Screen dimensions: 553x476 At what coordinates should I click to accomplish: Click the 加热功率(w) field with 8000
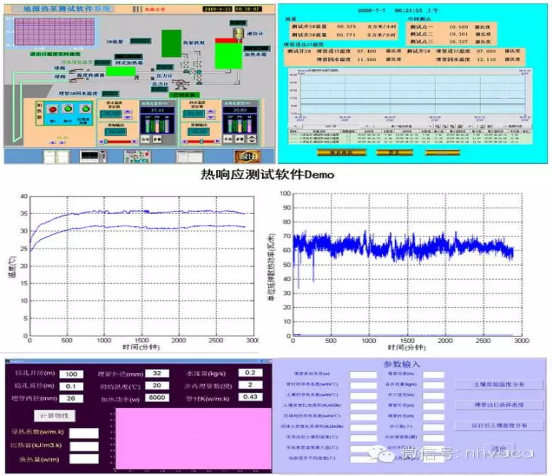tap(157, 397)
